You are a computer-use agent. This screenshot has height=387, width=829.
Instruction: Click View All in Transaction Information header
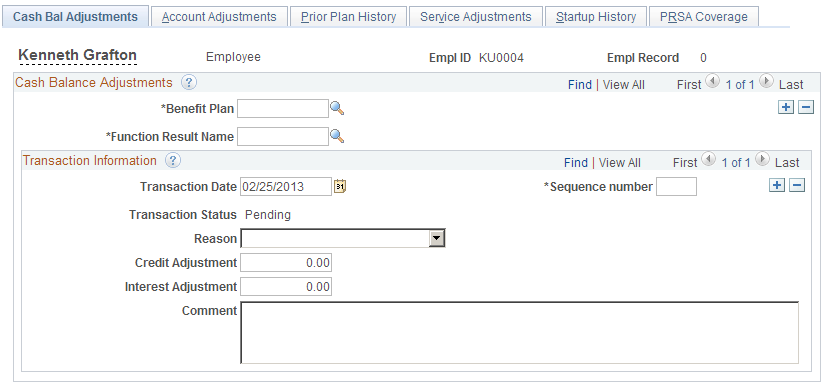pyautogui.click(x=619, y=163)
